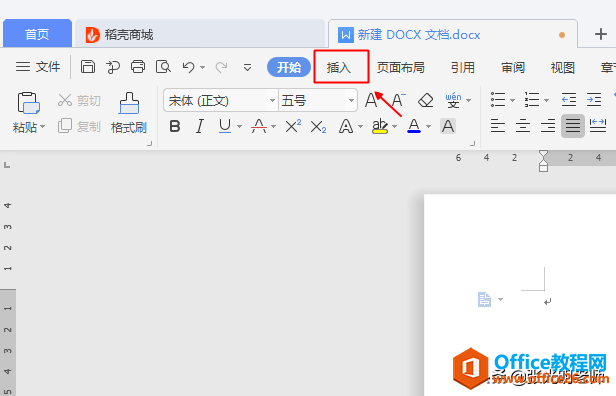Viewport: 616px width, 396px height.
Task: Open the 视图 tab
Action: [x=563, y=68]
